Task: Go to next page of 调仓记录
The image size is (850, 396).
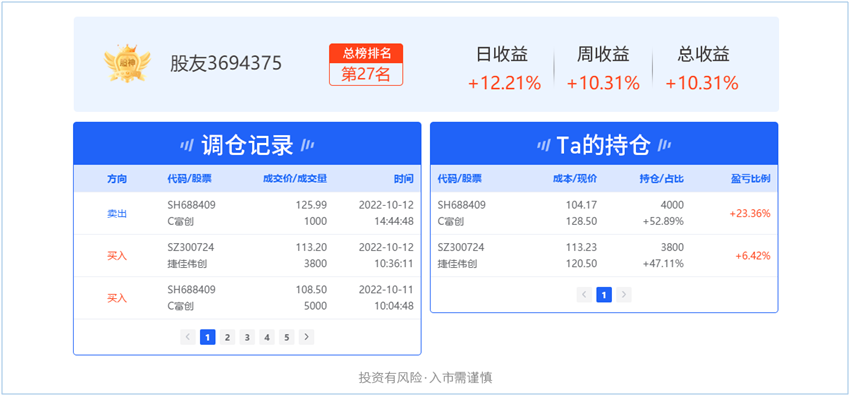Action: [306, 337]
